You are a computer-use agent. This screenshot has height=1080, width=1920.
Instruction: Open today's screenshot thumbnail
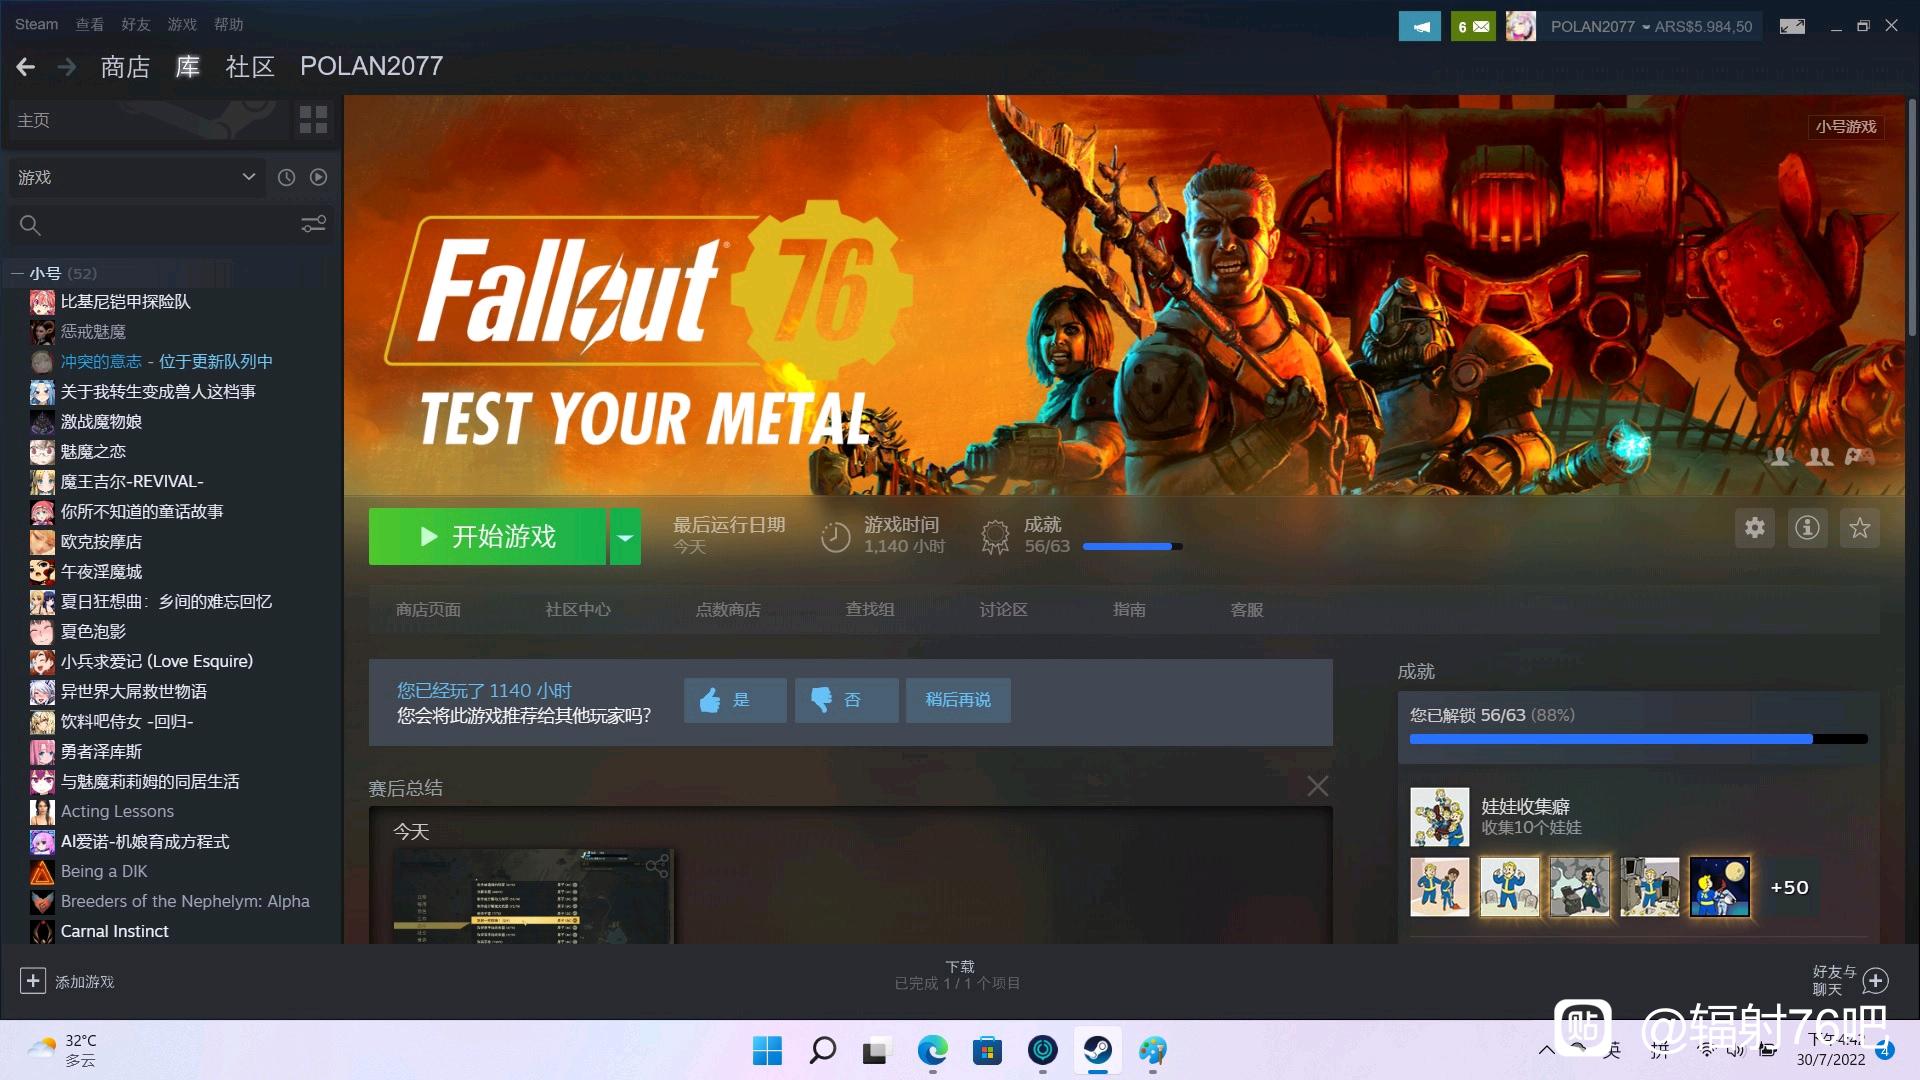[532, 897]
